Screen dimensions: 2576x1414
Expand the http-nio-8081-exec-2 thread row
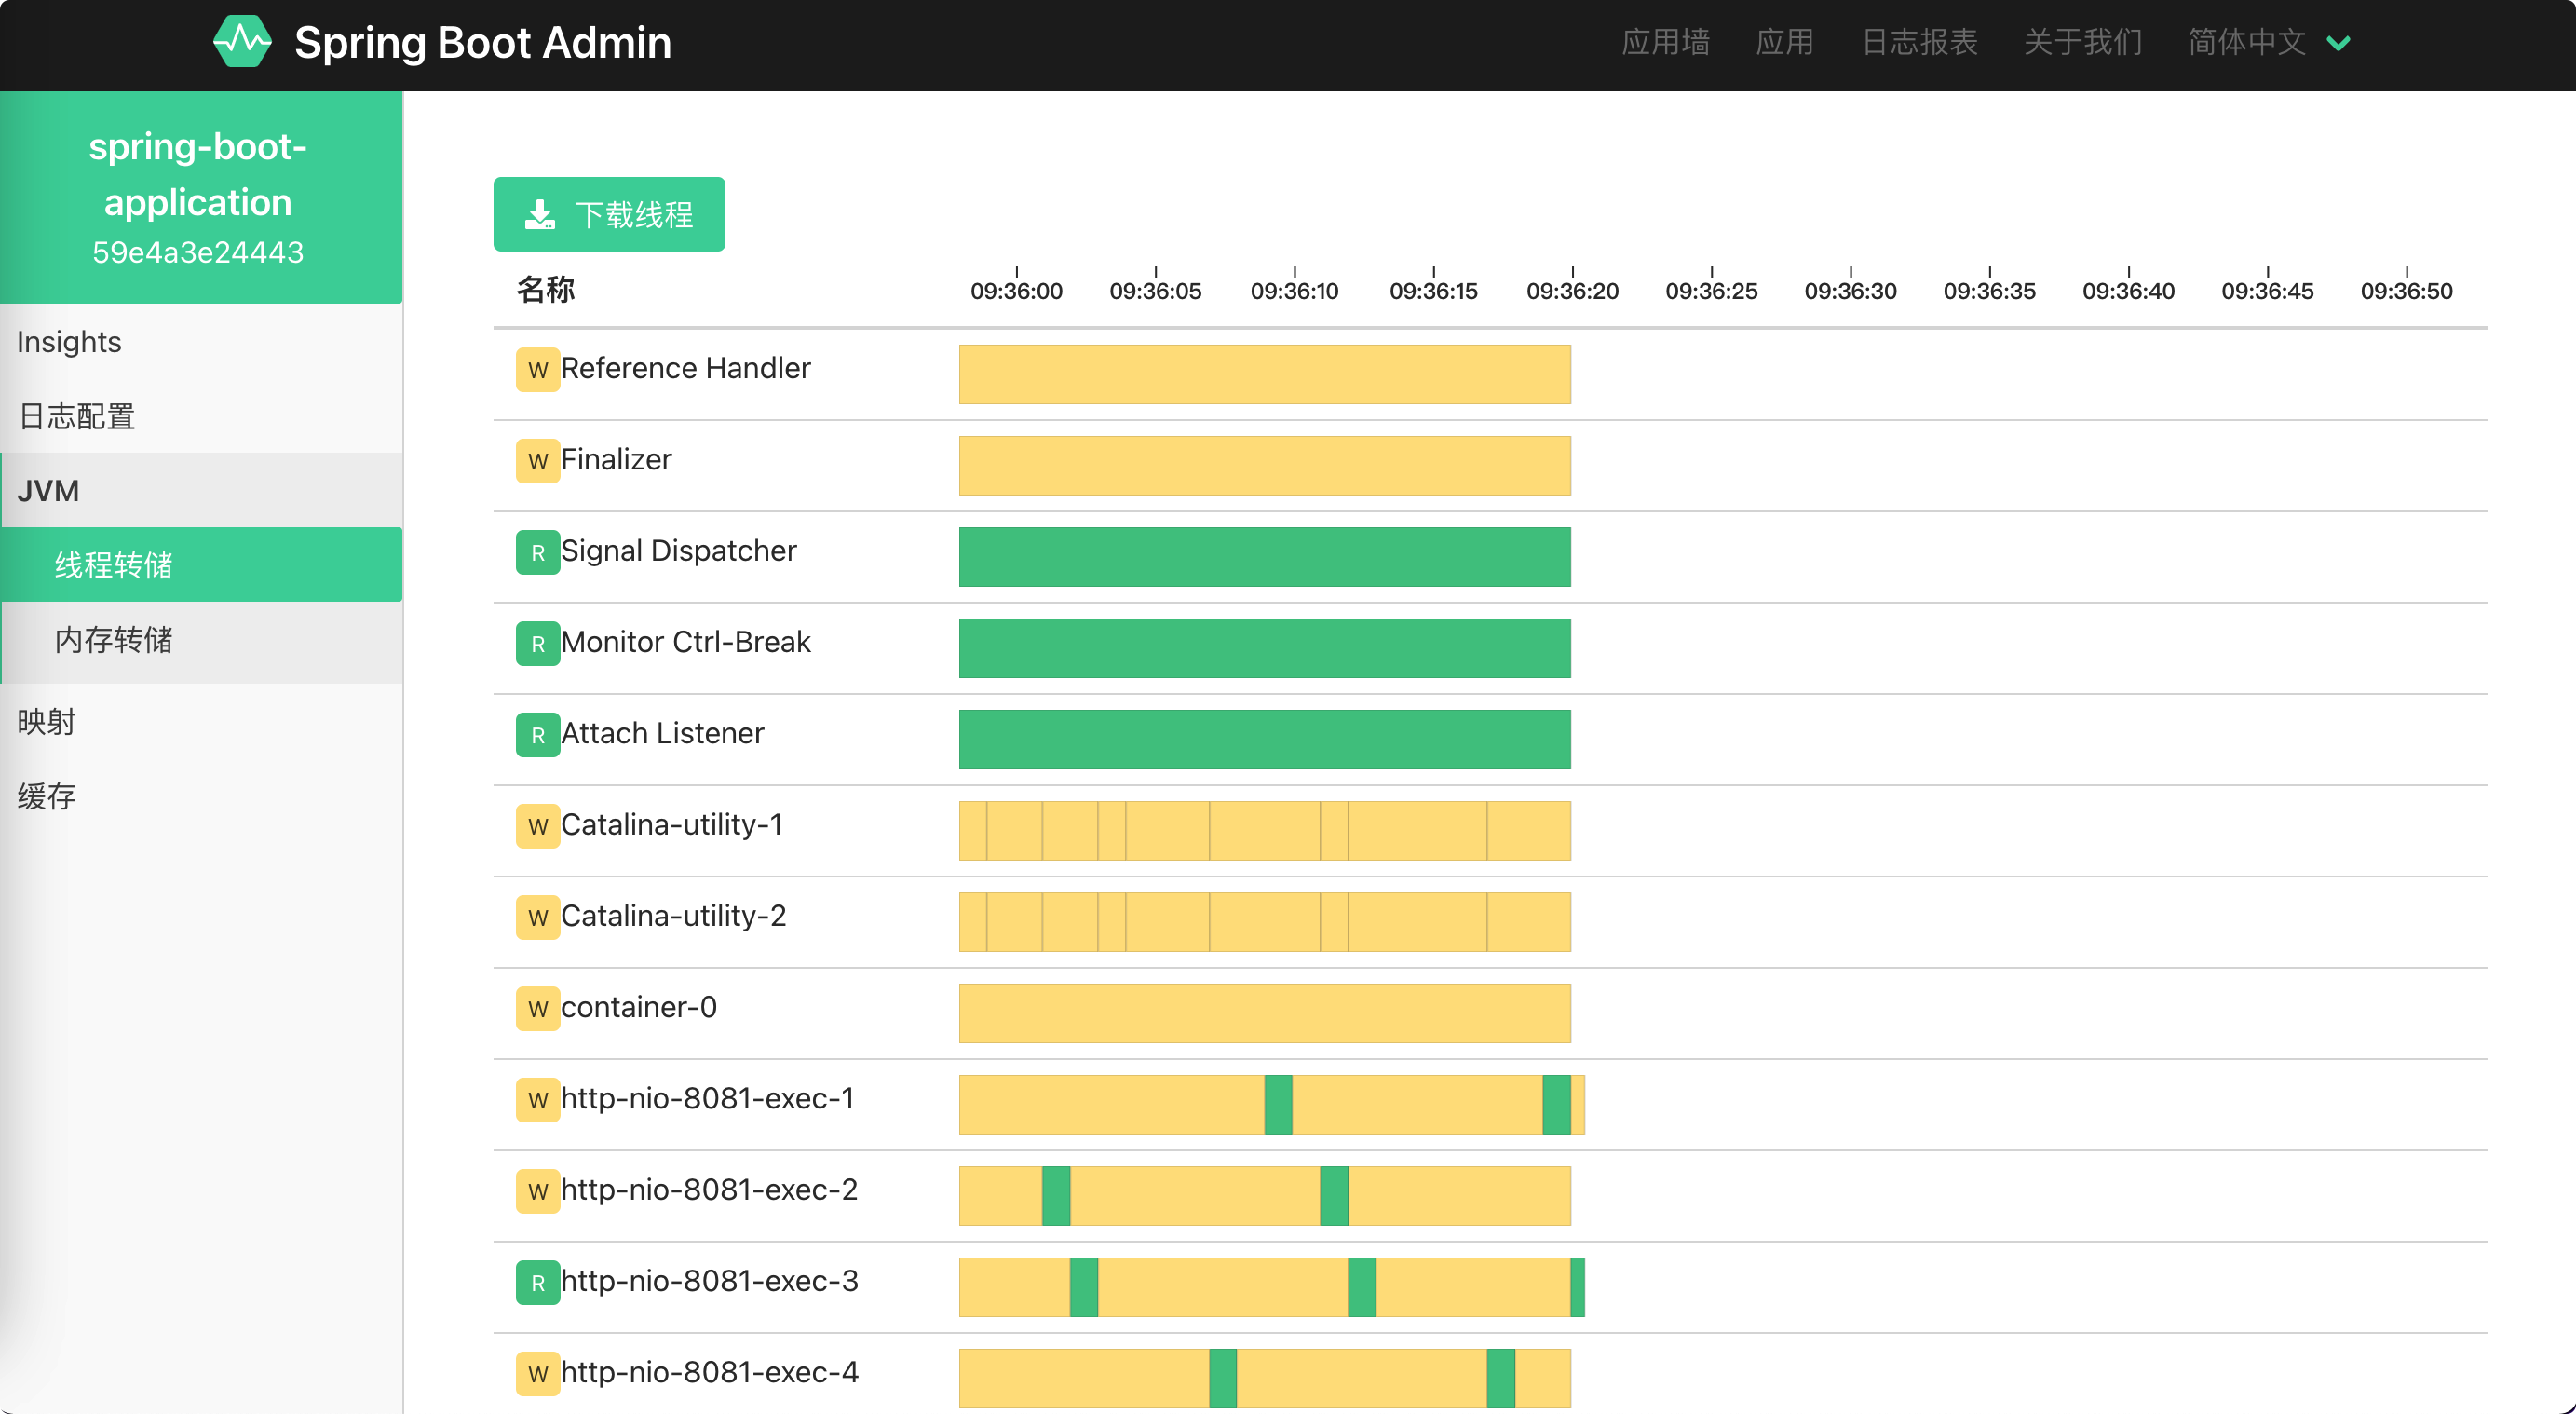coord(1490,1195)
